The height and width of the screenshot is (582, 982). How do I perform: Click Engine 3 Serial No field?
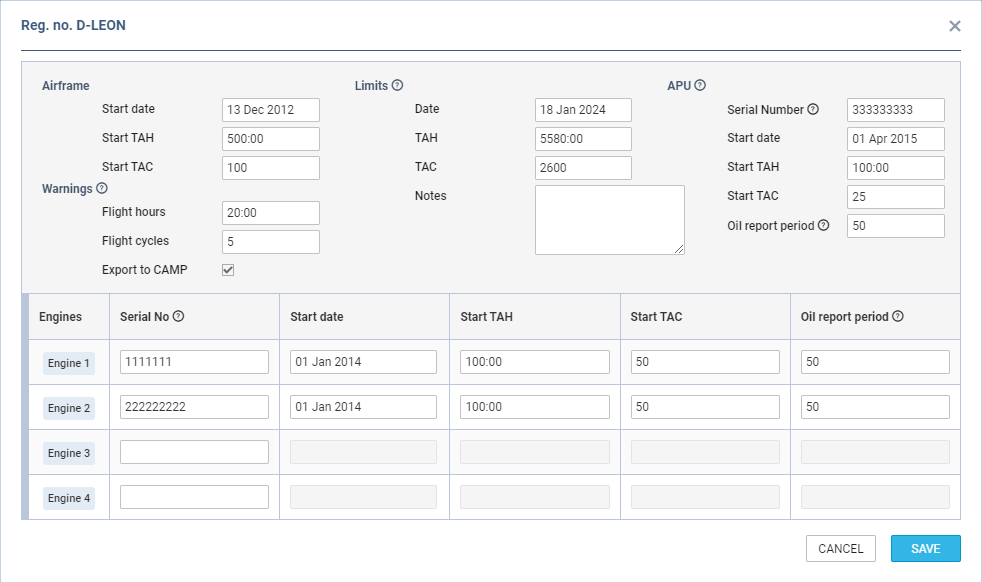[194, 452]
